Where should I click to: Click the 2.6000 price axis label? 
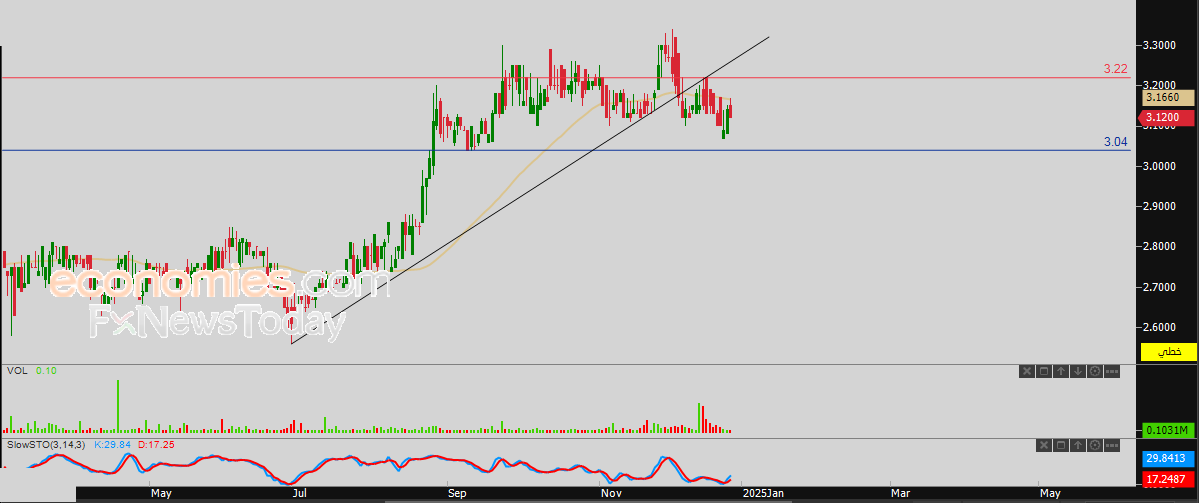click(1159, 327)
